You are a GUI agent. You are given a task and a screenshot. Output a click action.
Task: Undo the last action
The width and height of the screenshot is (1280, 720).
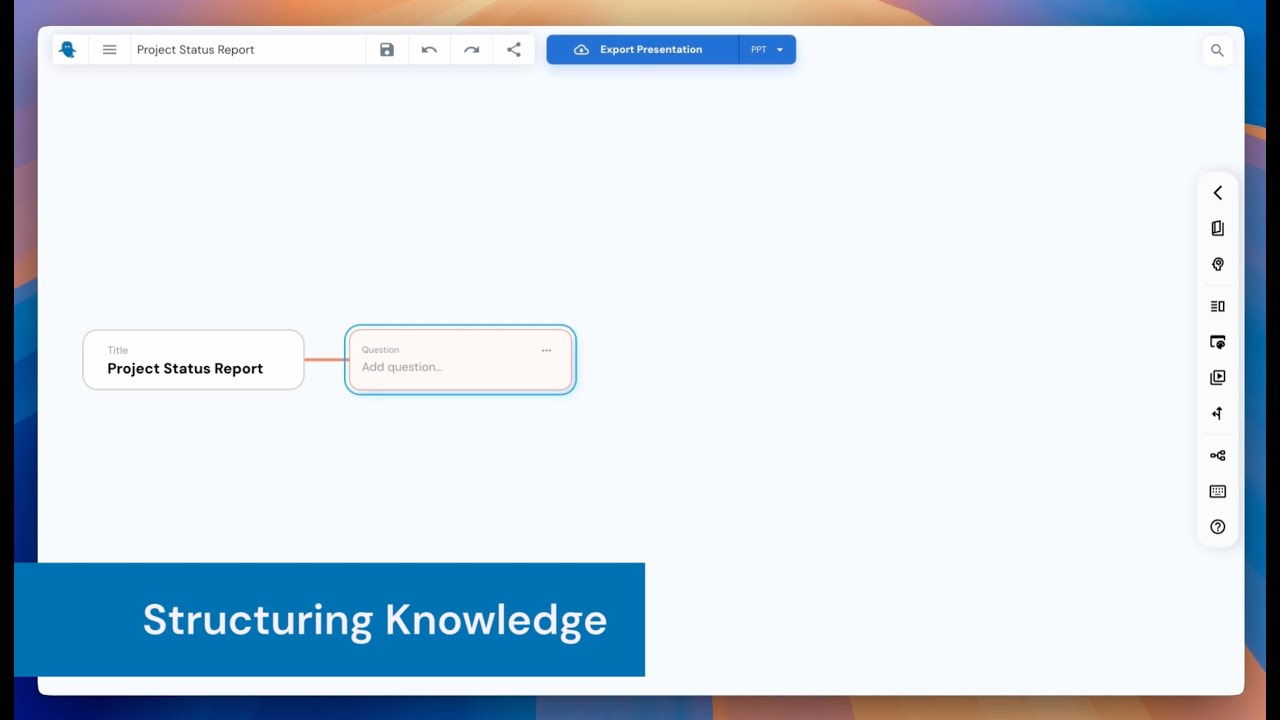[x=429, y=50]
